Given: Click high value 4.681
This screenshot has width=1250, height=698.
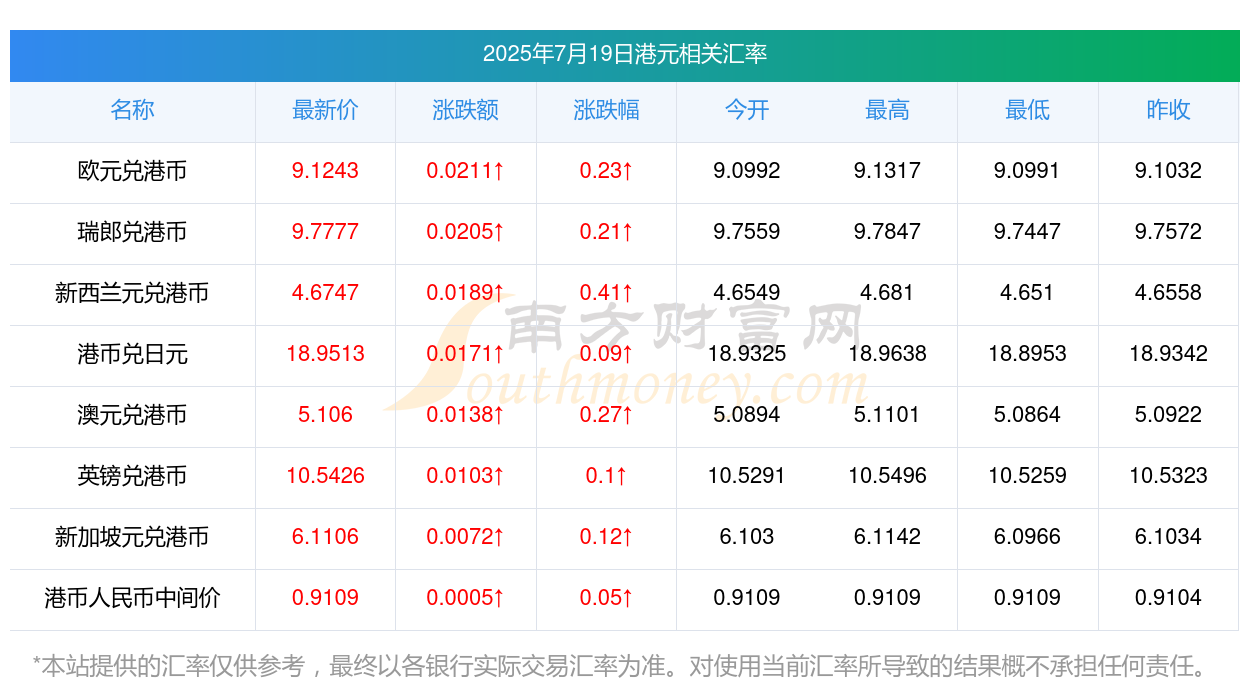Looking at the screenshot, I should [x=887, y=293].
